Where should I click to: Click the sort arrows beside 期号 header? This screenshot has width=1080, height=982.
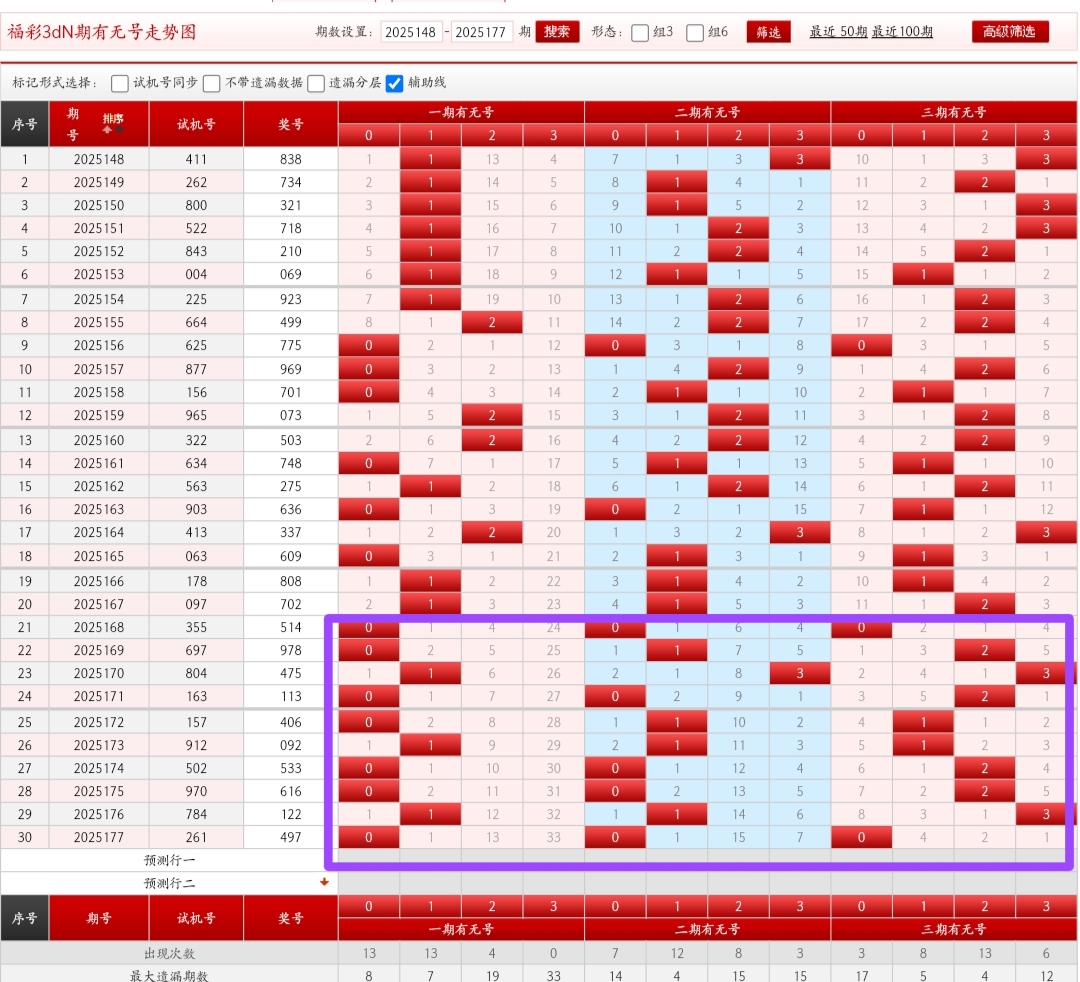113,129
